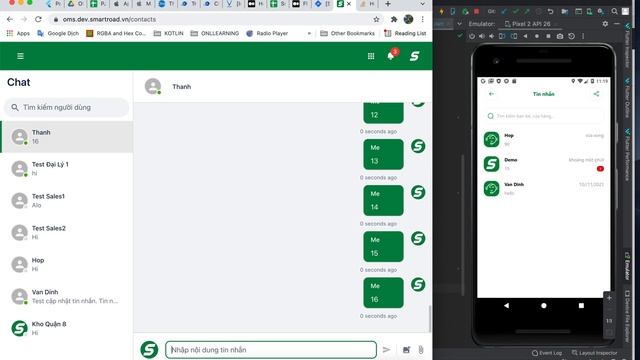The width and height of the screenshot is (640, 360).
Task: Open Hop conversation in web chat list
Action: (67, 264)
